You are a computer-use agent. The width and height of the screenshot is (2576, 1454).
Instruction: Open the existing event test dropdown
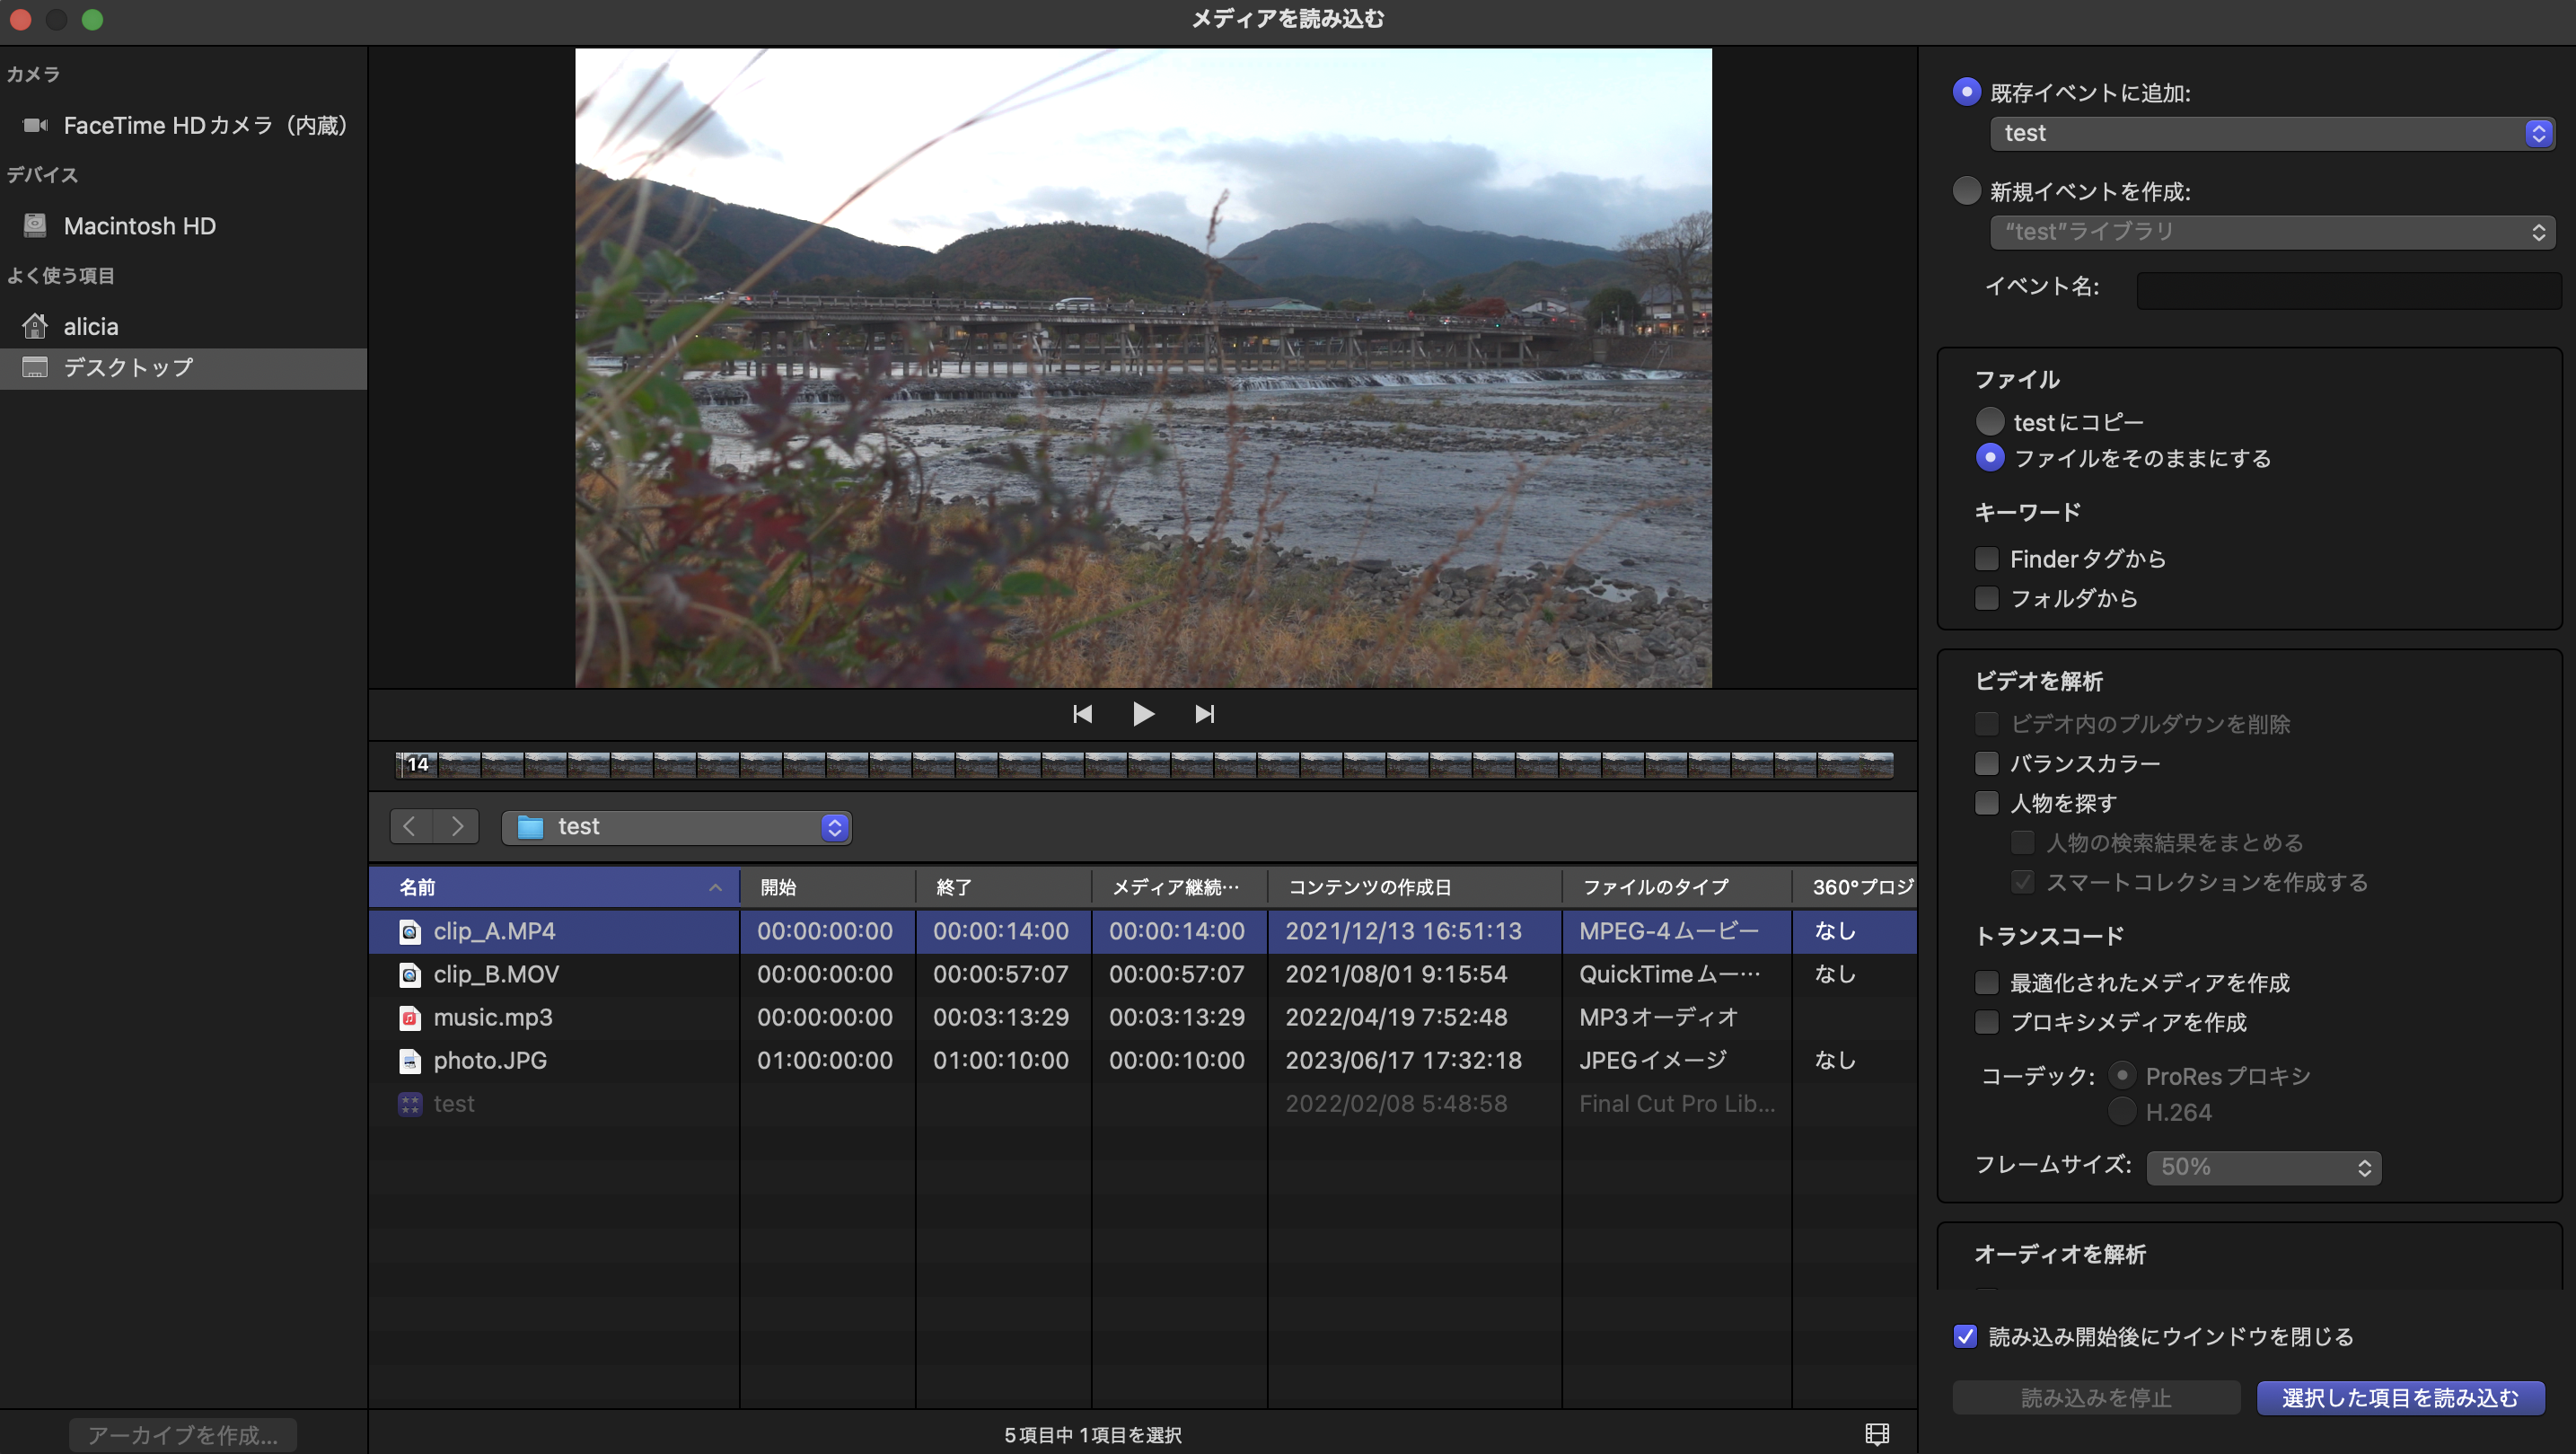point(2272,133)
